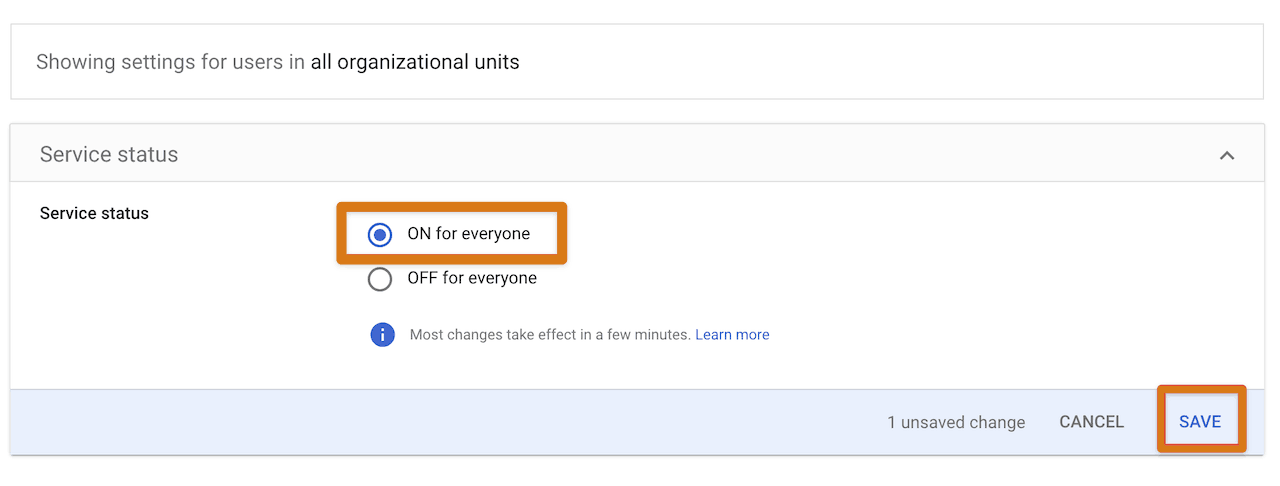
Task: Open the Learn more link
Action: click(732, 335)
